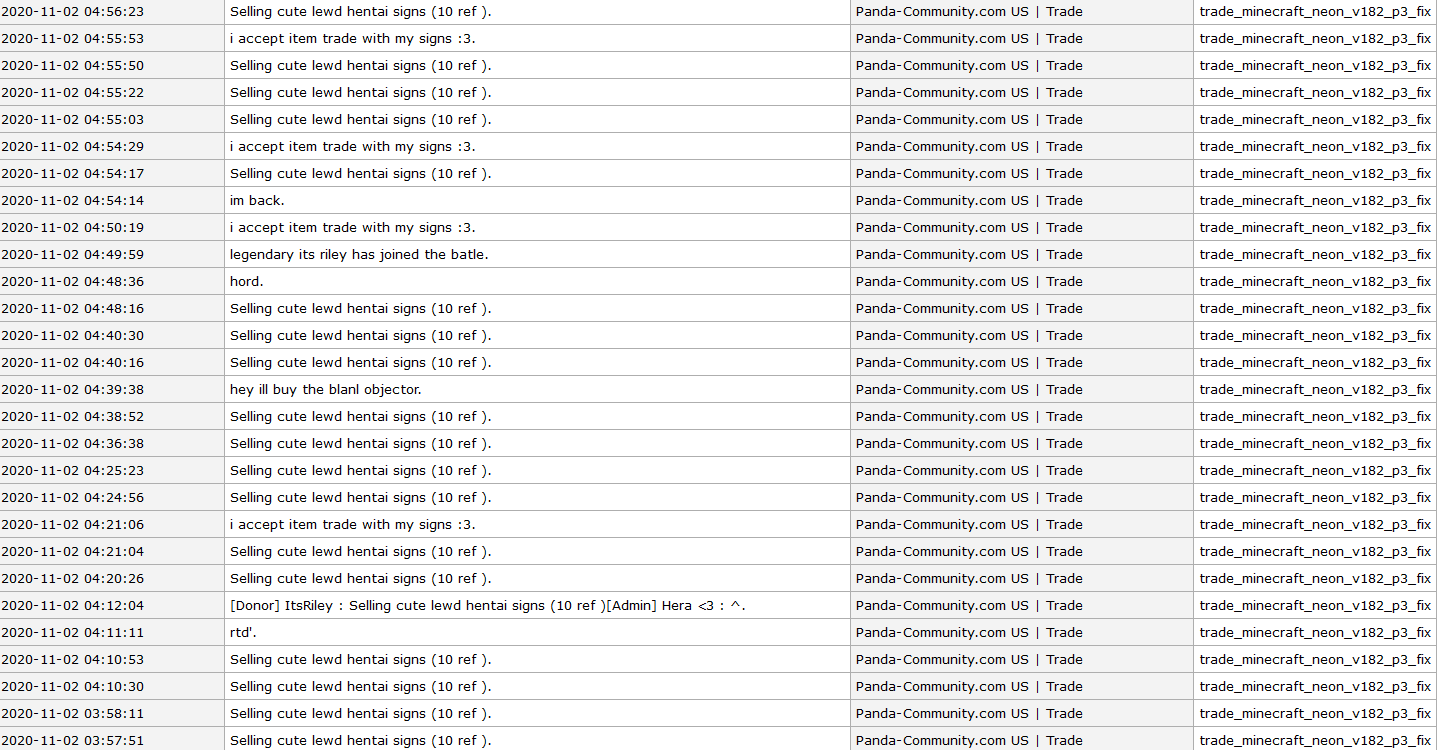1437x750 pixels.
Task: Select the 'hey ill buy the blanl objector' message
Action: click(x=326, y=389)
